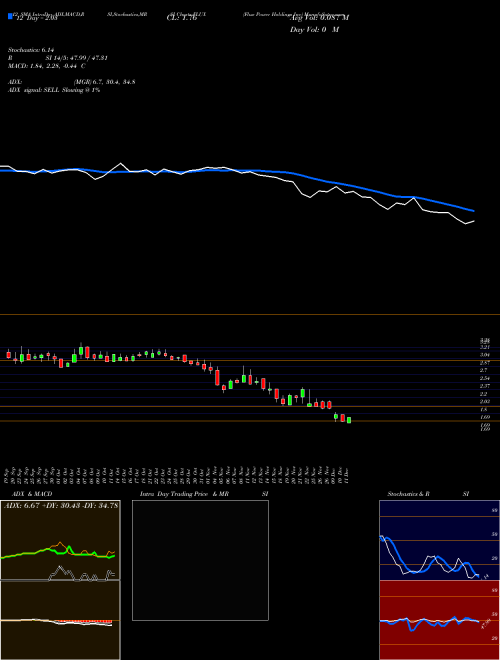Click the 'CL: 1.76' closing price label

[x=182, y=18]
